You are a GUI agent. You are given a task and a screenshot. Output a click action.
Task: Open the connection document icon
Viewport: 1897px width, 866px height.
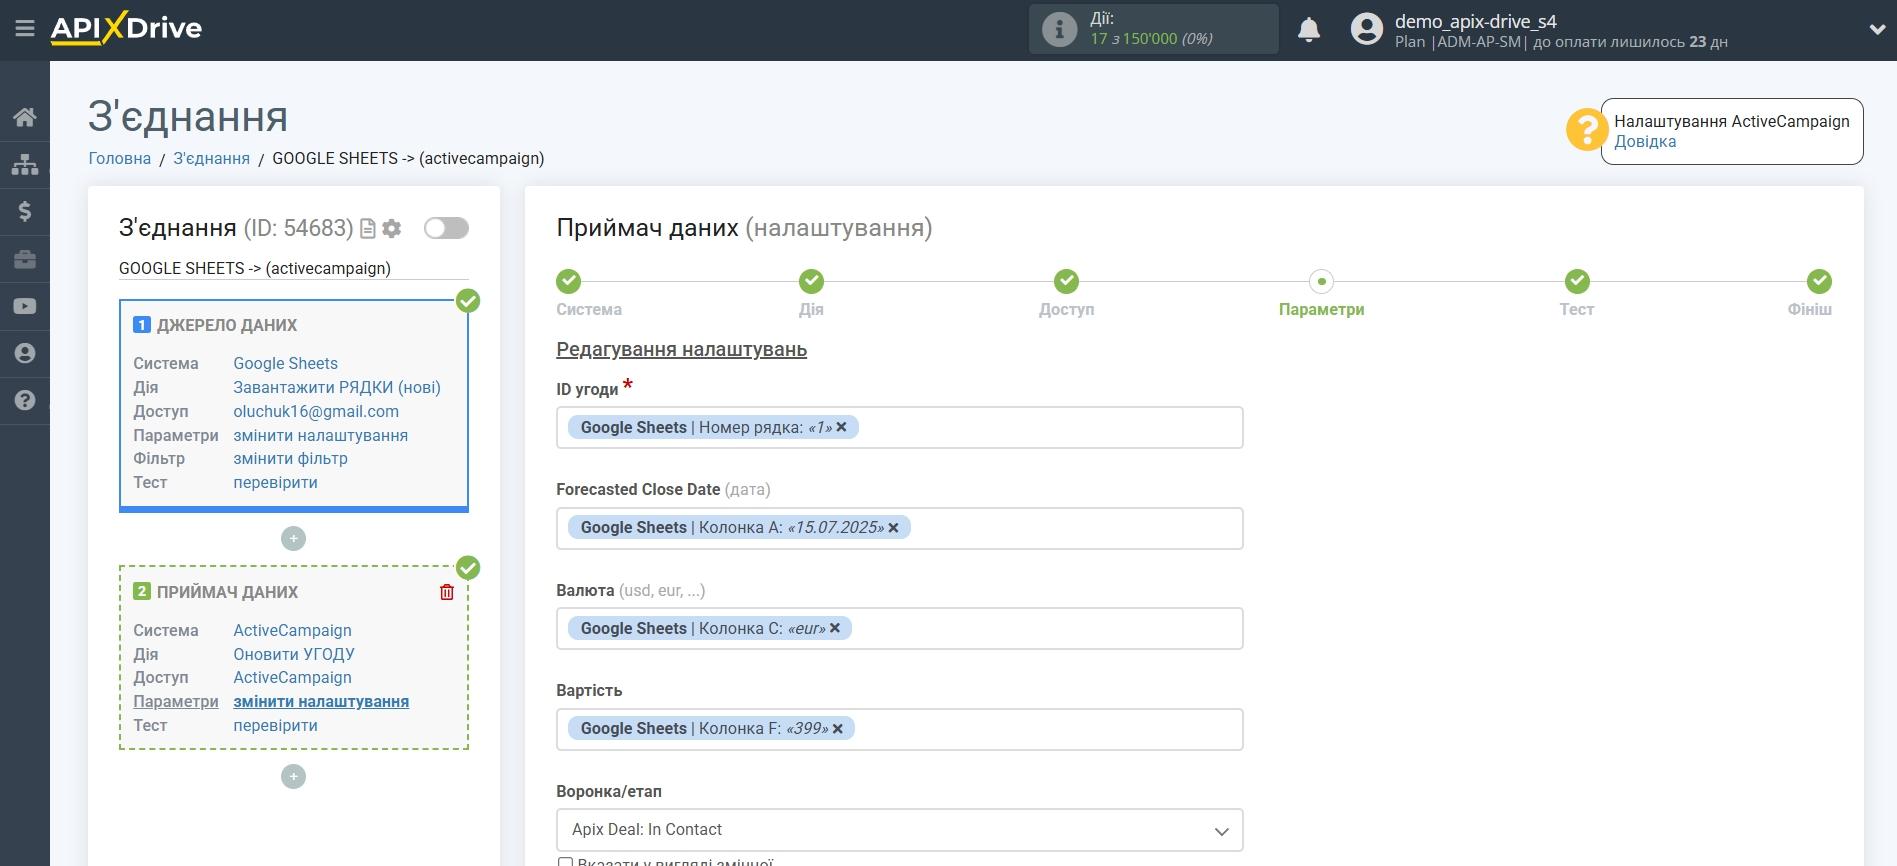368,229
